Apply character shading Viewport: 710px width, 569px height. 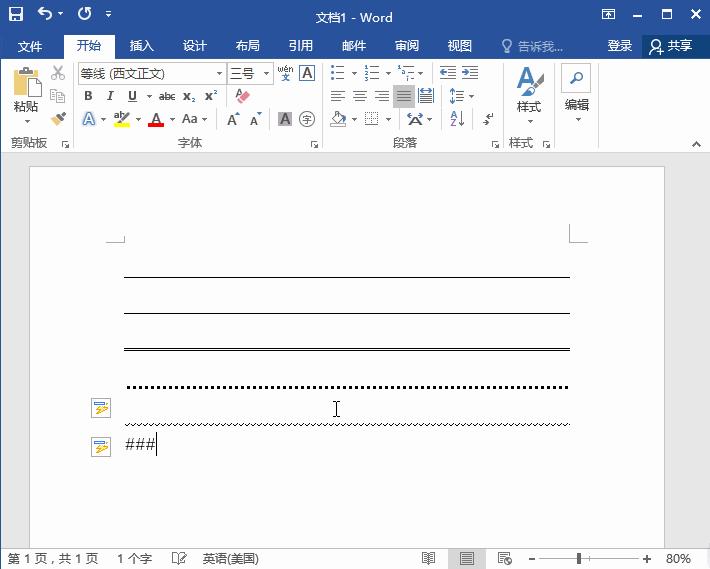(x=285, y=119)
